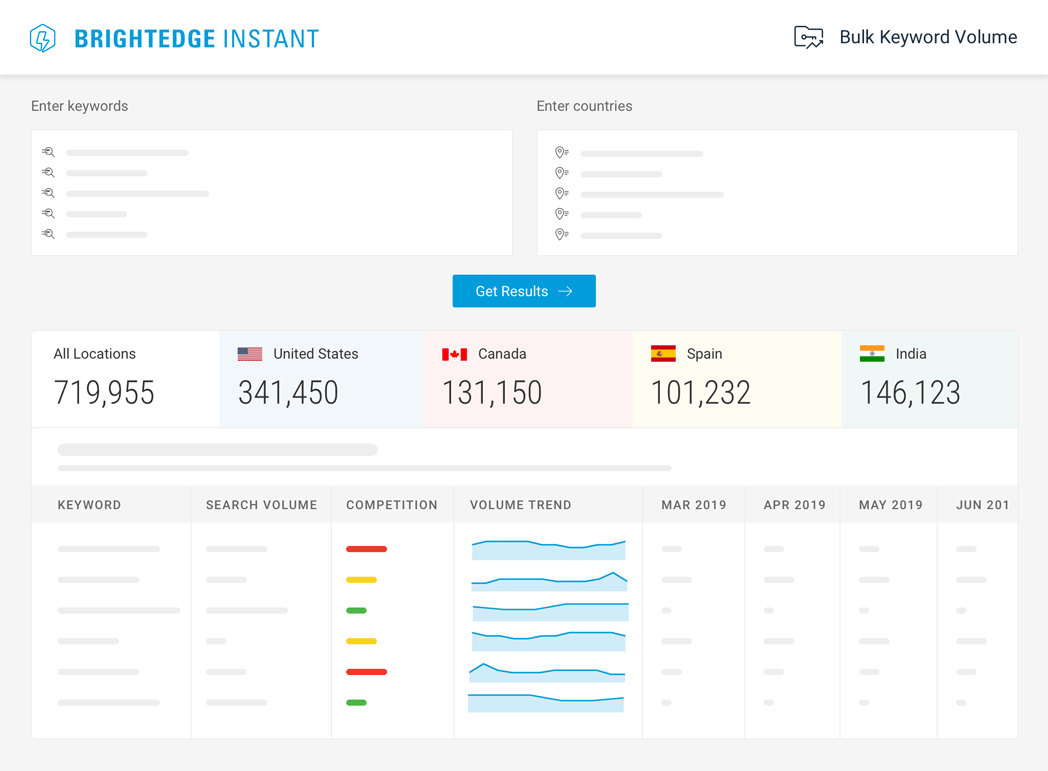Sort by the SEARCH VOLUME column header
1048x771 pixels.
tap(261, 505)
